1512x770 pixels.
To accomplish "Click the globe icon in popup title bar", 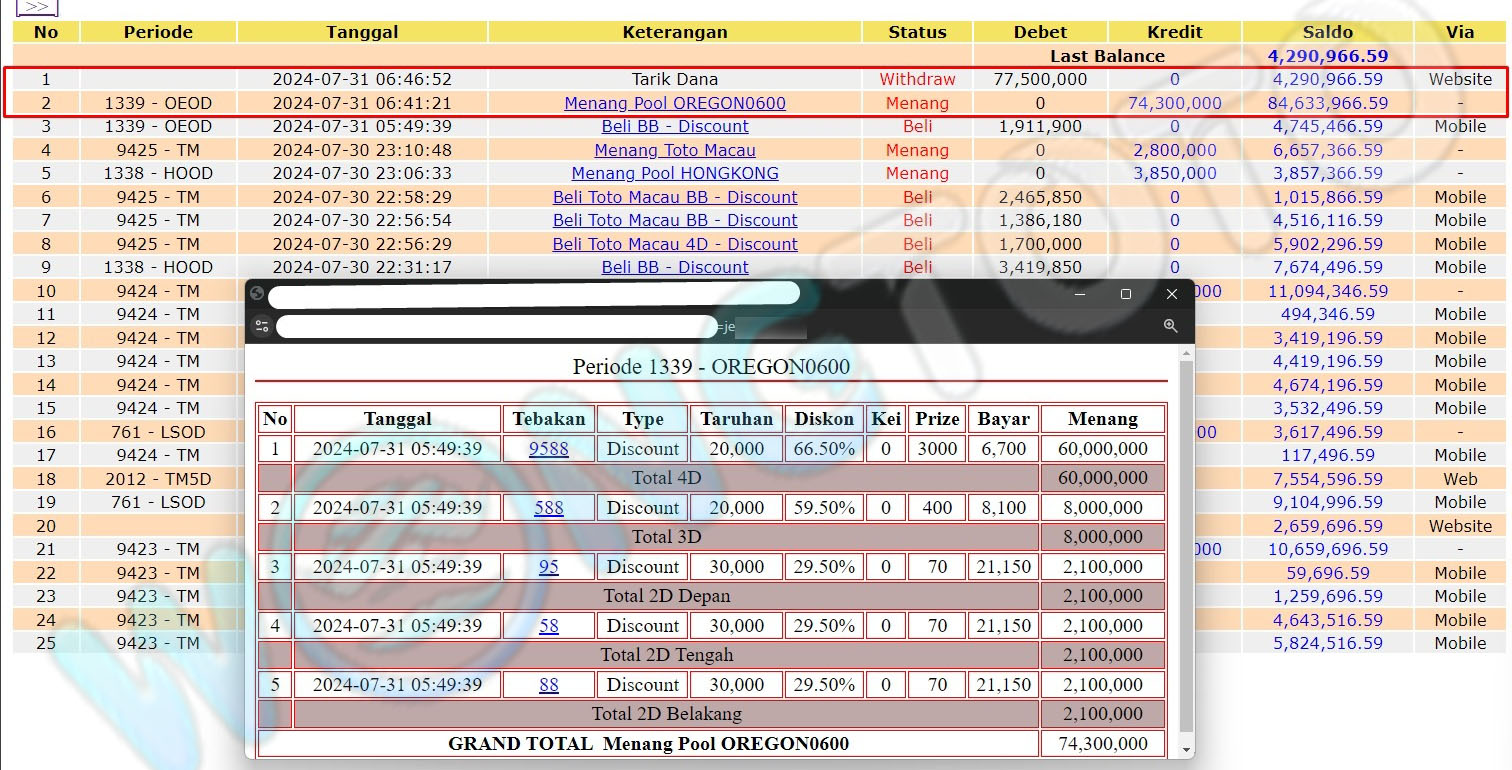I will (x=257, y=294).
